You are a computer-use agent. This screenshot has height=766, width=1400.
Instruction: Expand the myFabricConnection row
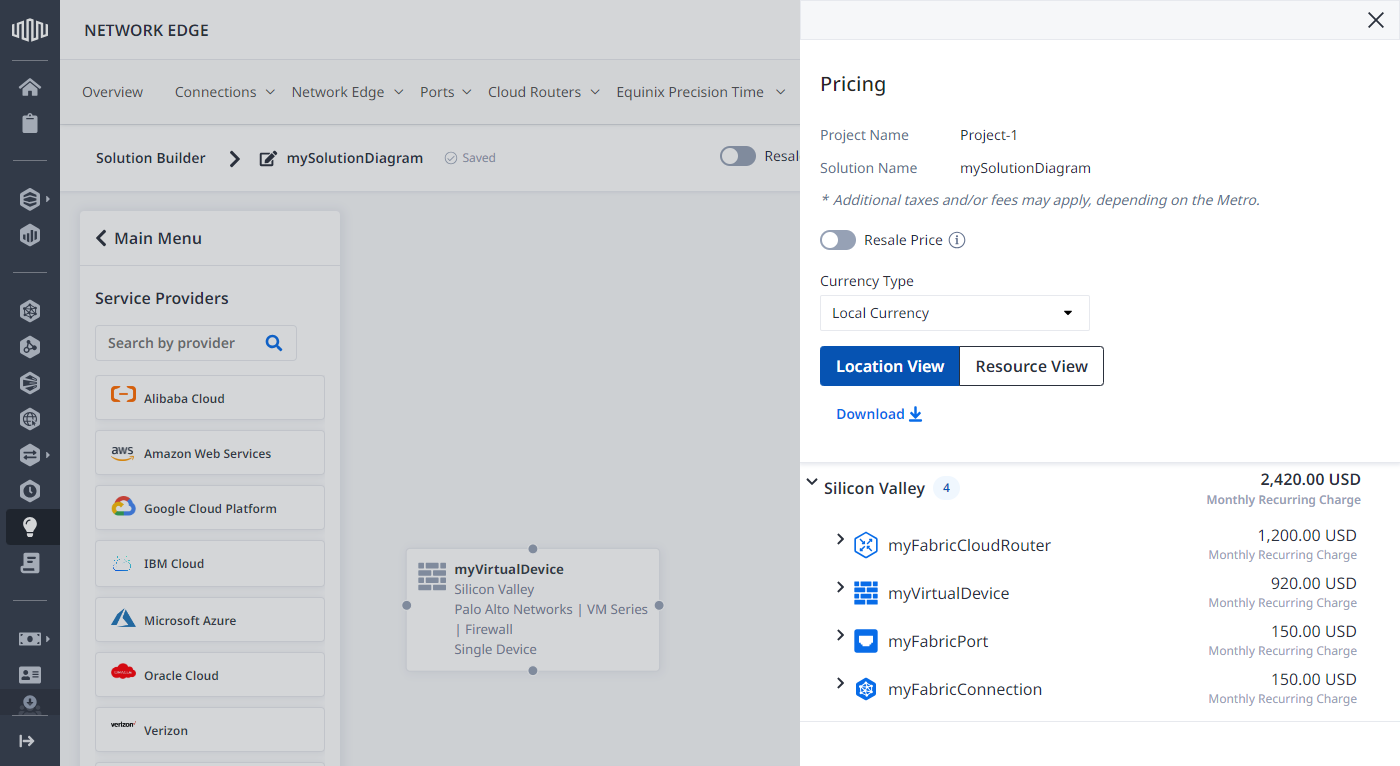pos(840,684)
